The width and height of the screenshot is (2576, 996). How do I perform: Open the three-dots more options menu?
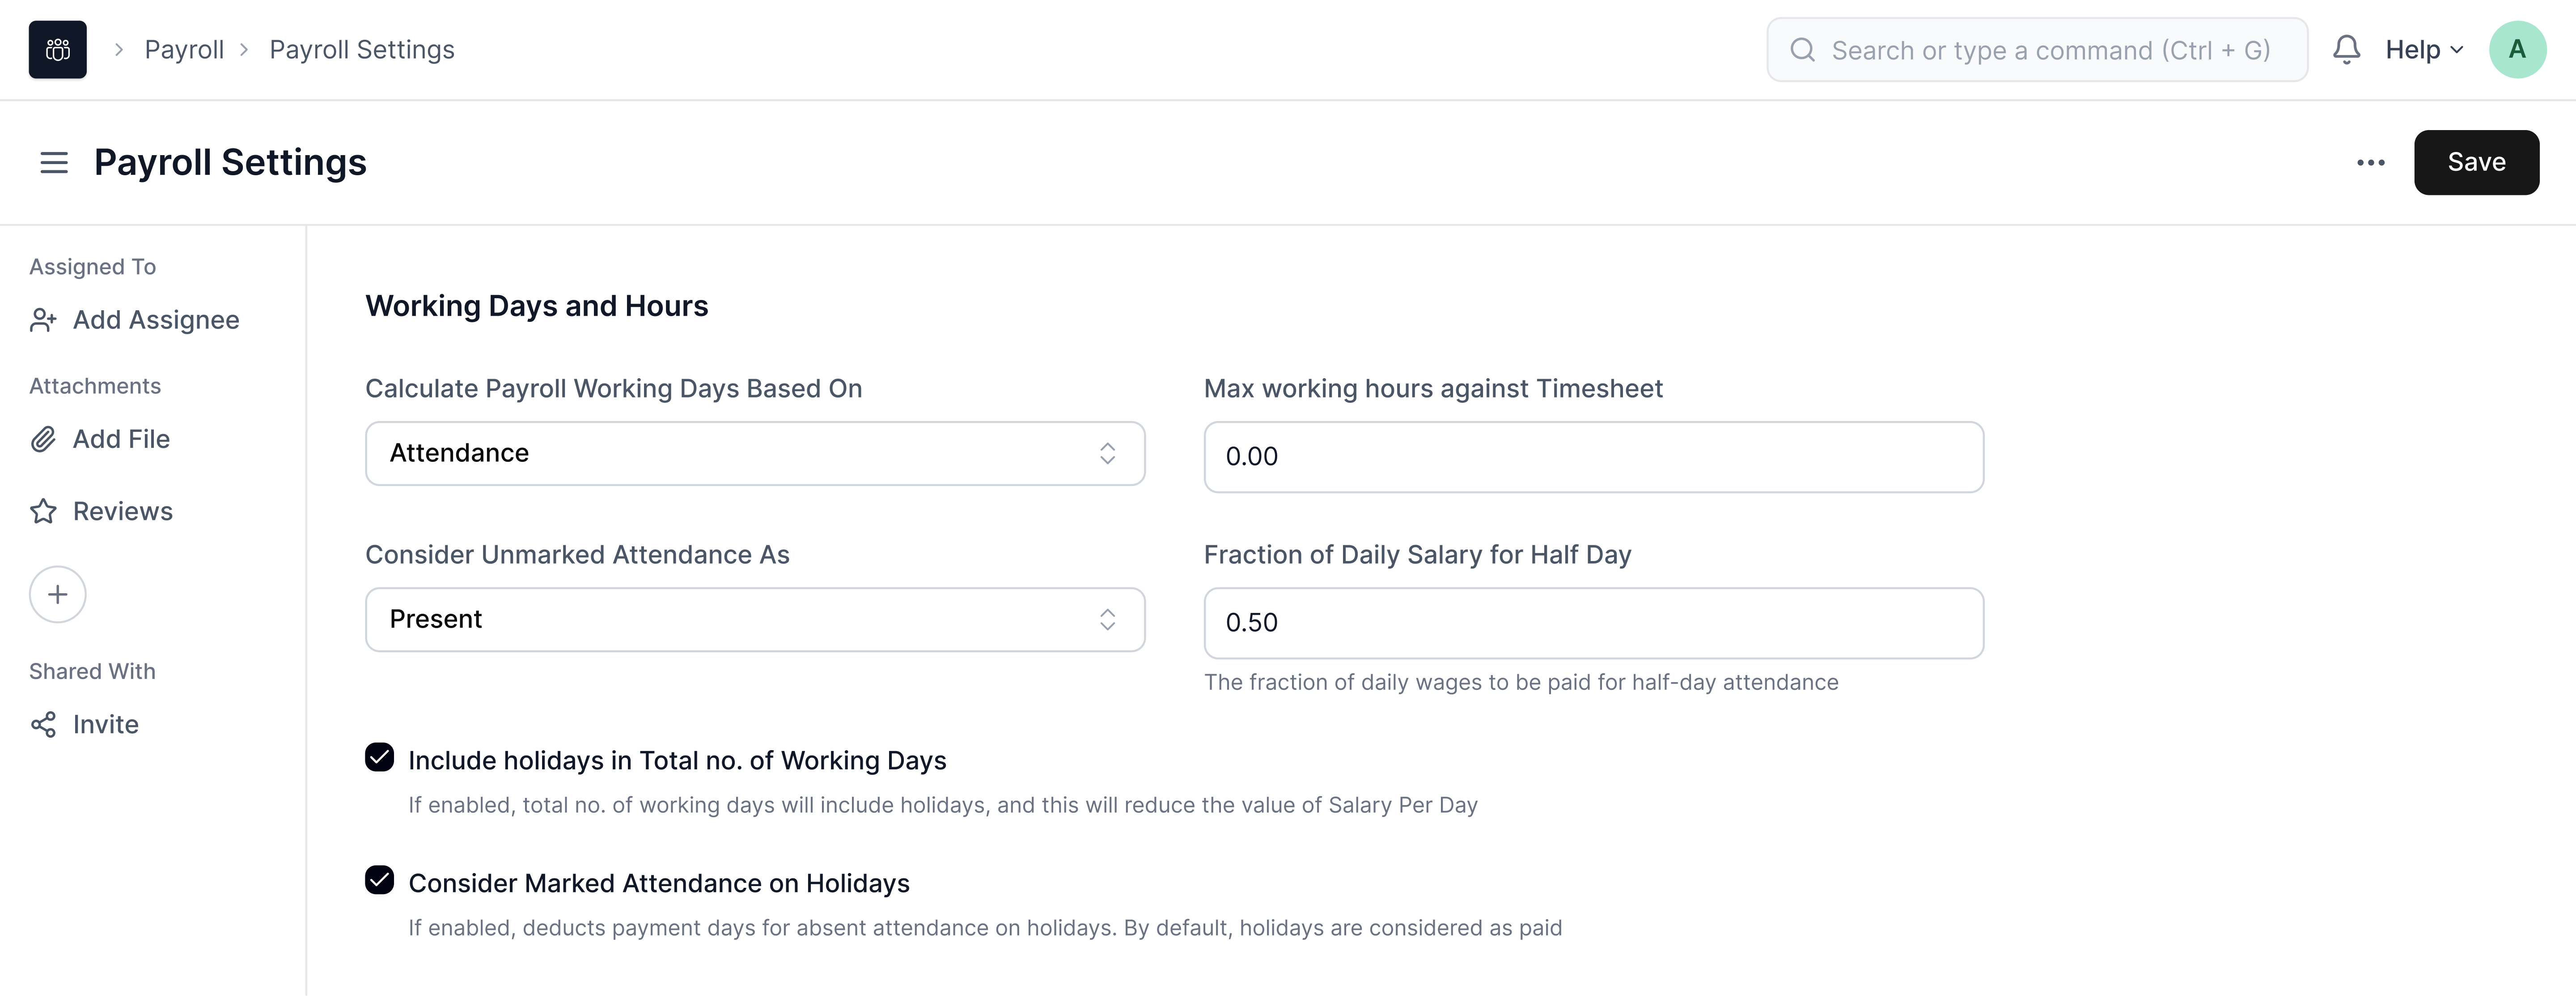[2370, 162]
